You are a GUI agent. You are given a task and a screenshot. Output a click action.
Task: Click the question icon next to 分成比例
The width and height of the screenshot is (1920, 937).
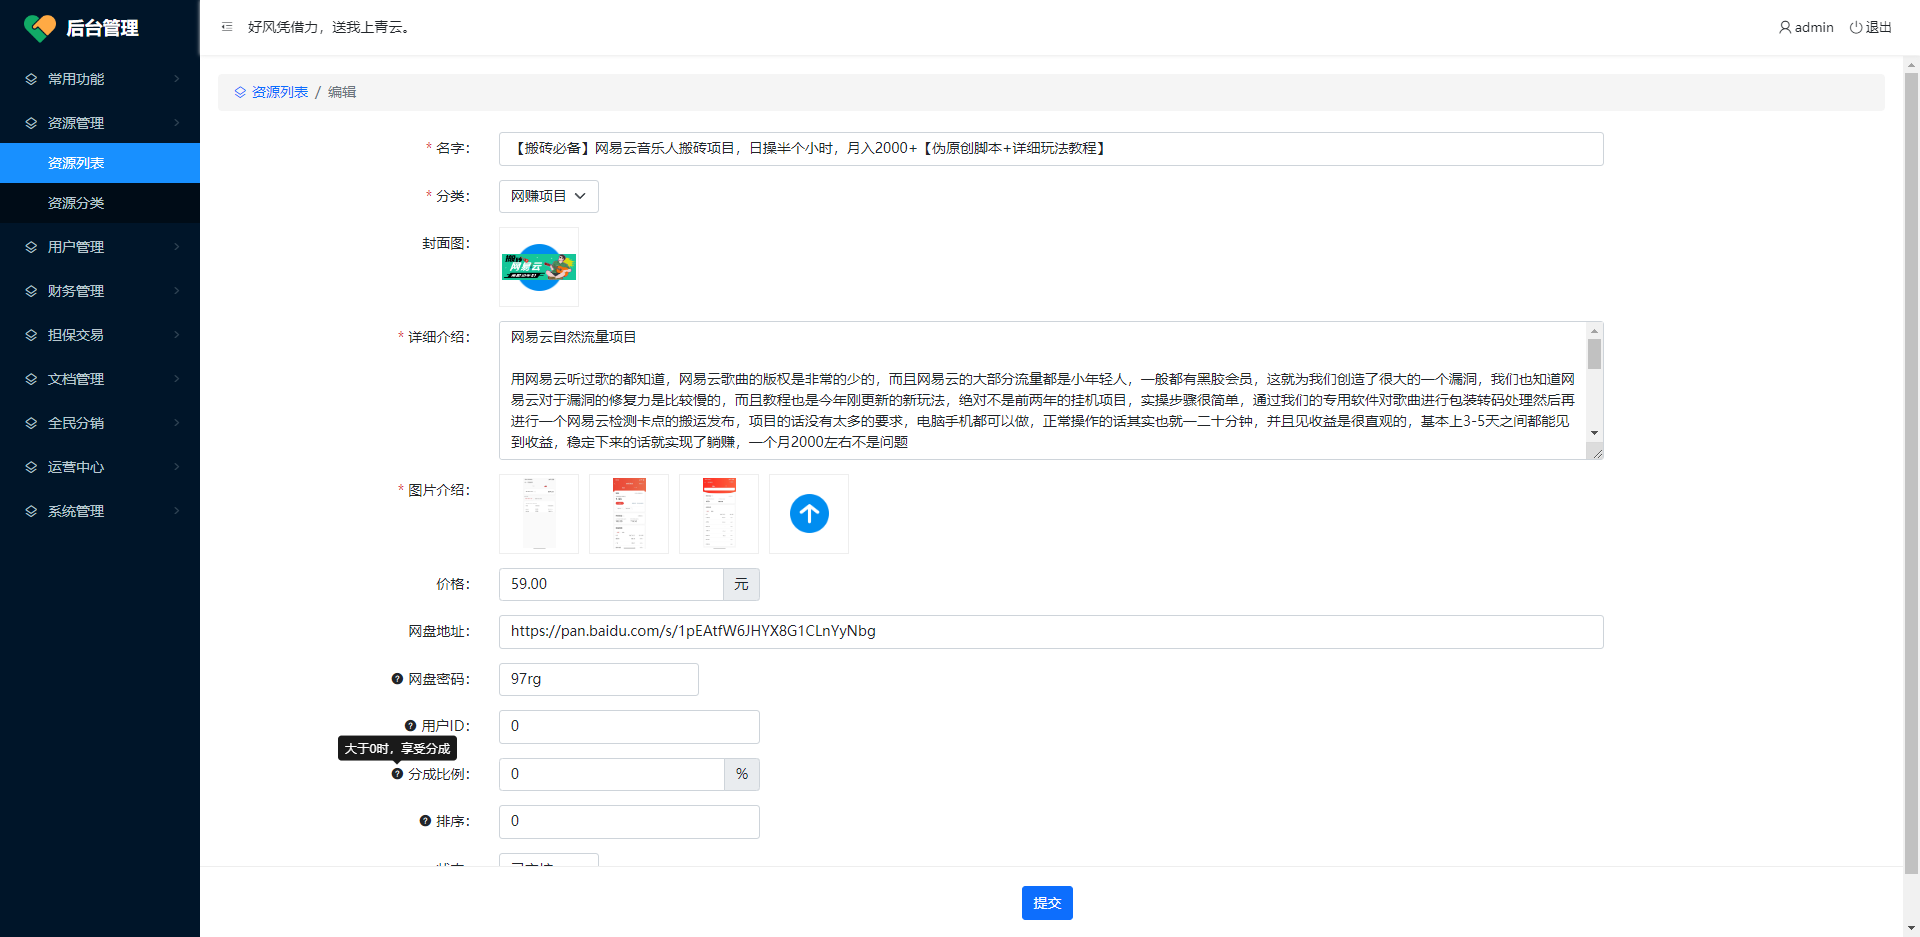[x=397, y=774]
